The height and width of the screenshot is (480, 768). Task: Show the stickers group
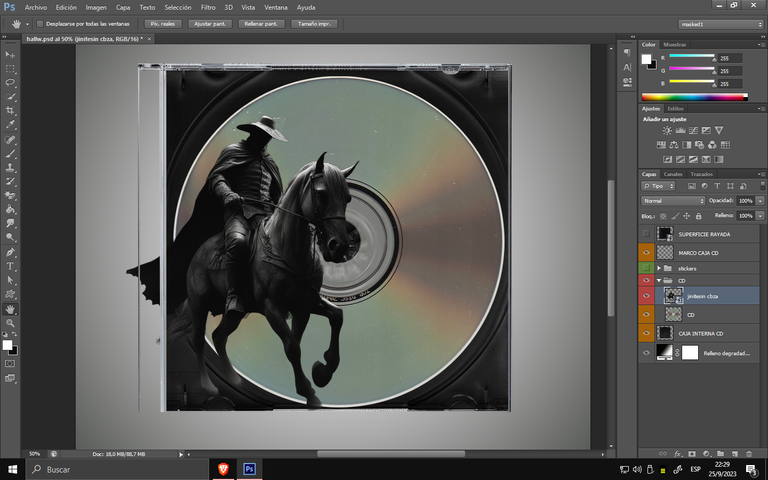point(646,268)
